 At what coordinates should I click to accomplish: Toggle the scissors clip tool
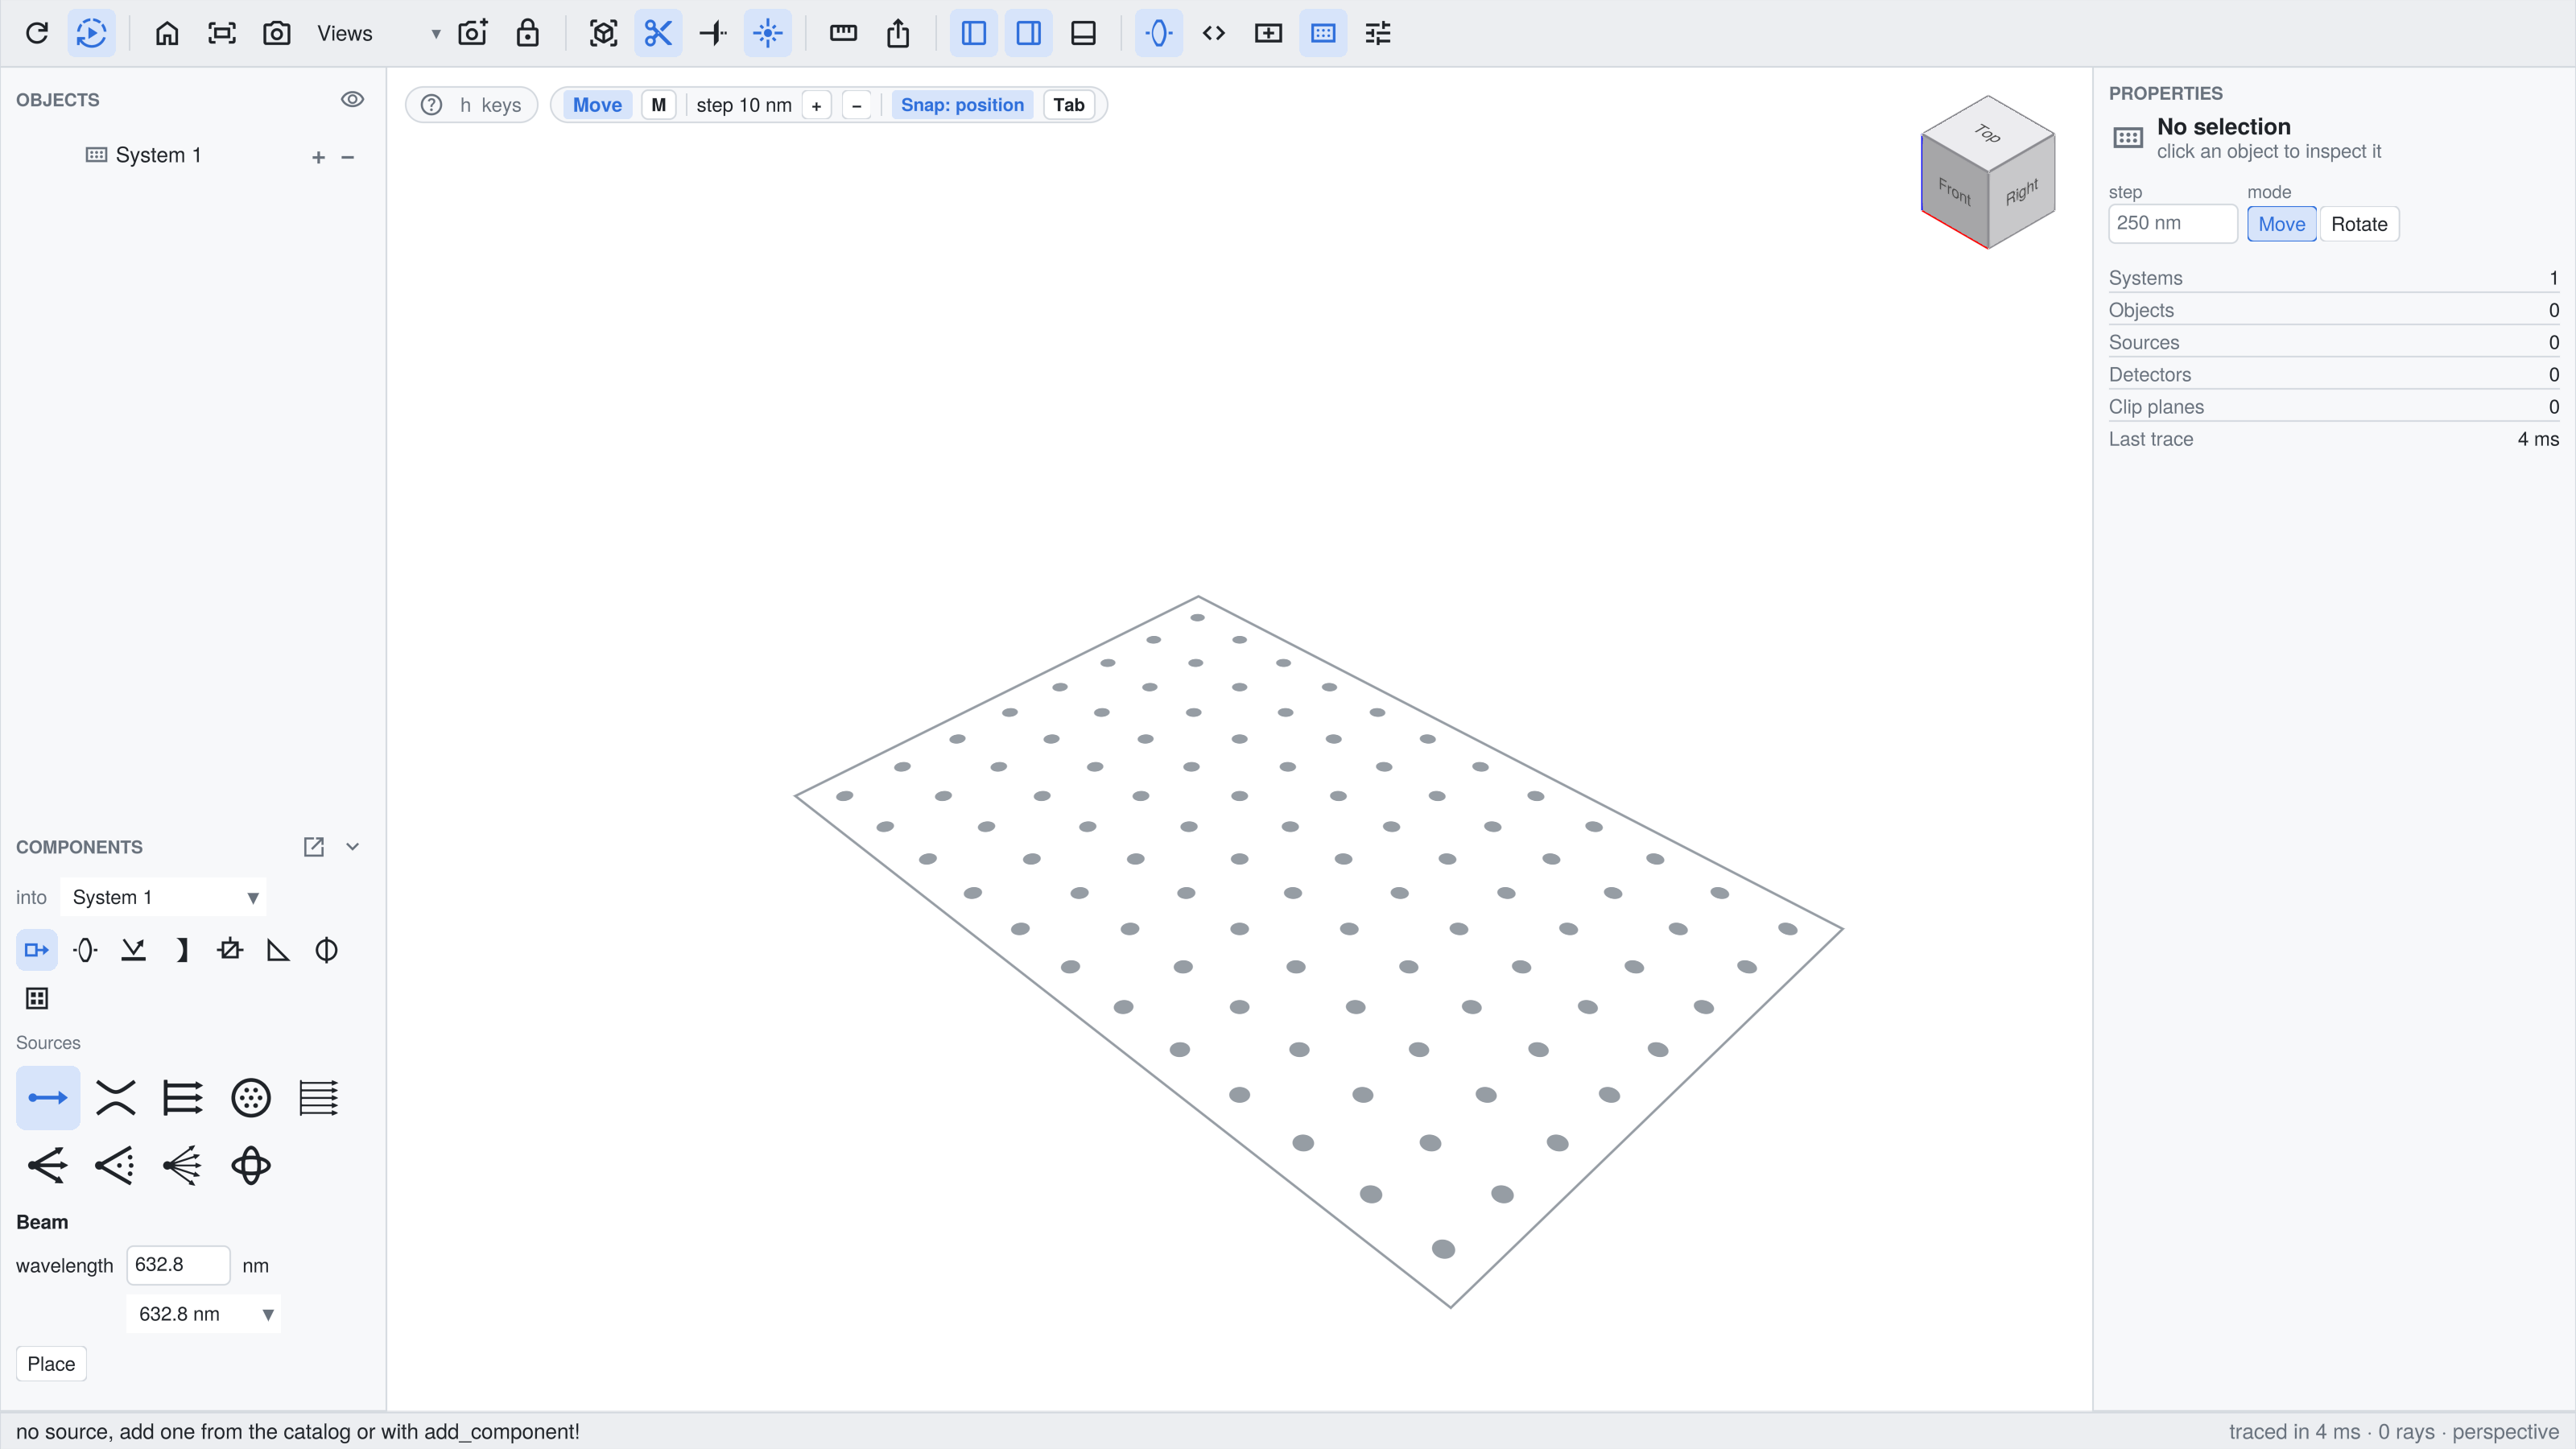pyautogui.click(x=658, y=33)
